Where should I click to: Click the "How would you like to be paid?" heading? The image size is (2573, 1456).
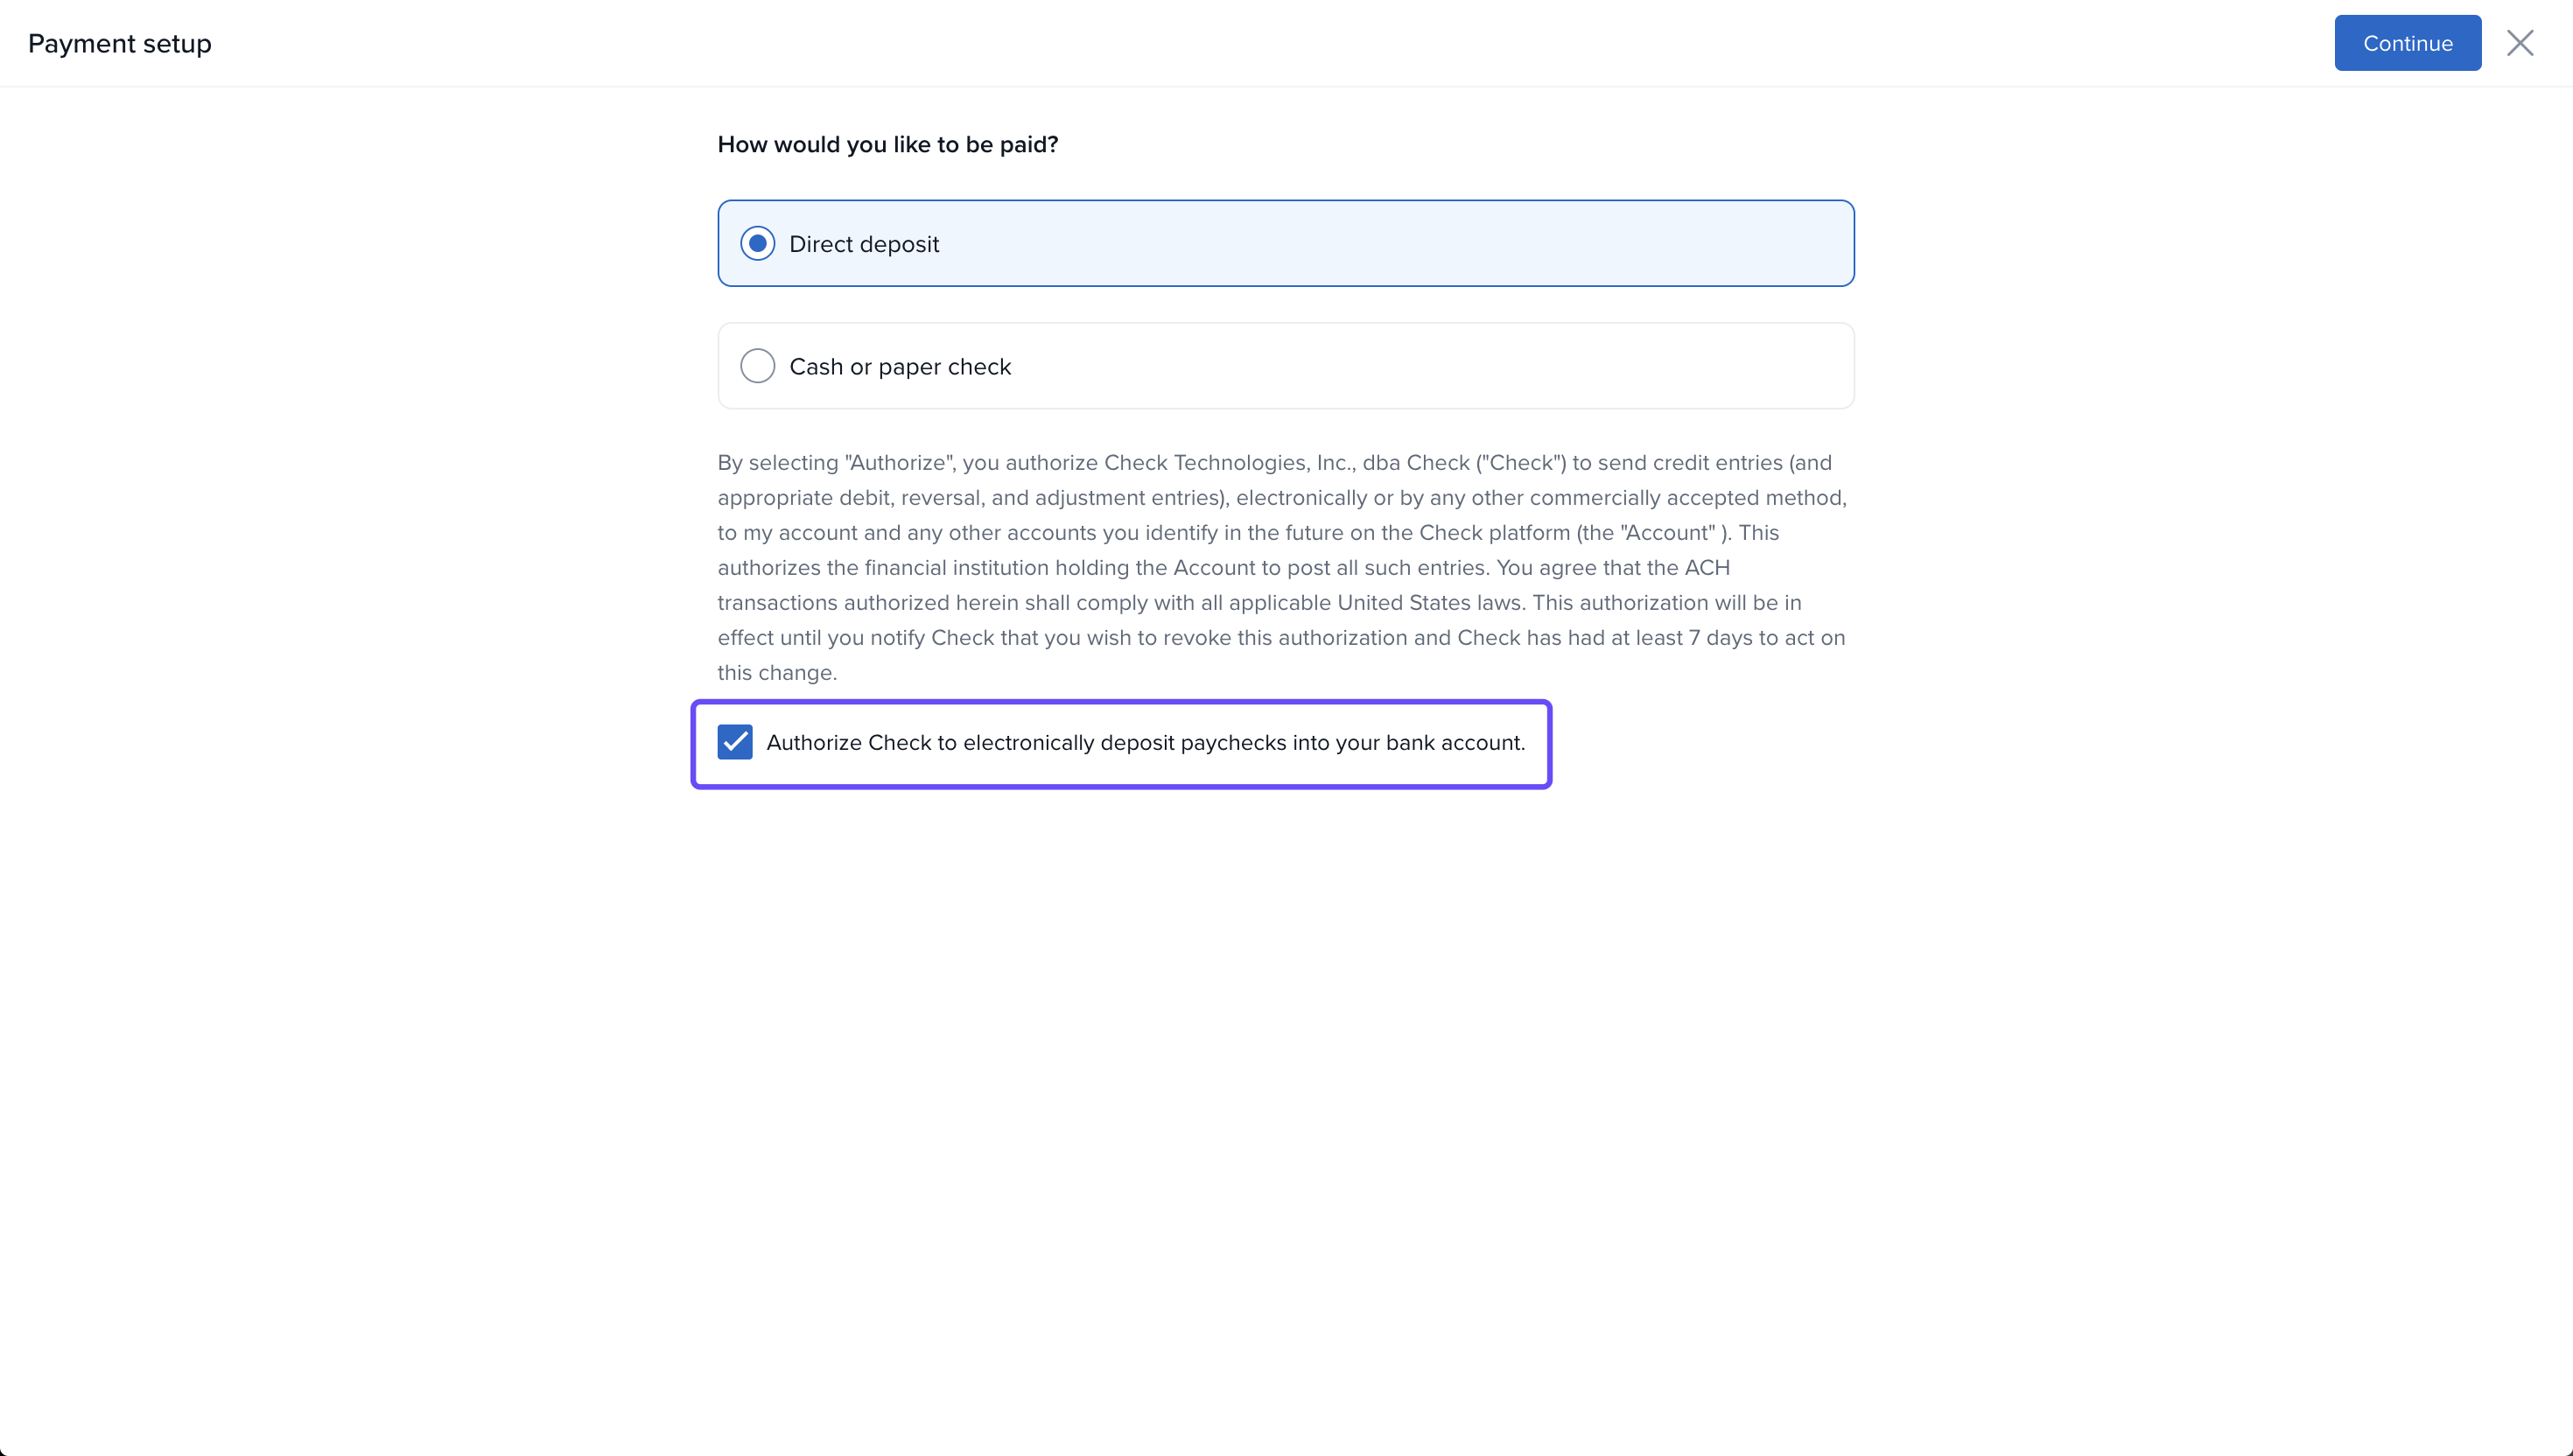[x=887, y=145]
